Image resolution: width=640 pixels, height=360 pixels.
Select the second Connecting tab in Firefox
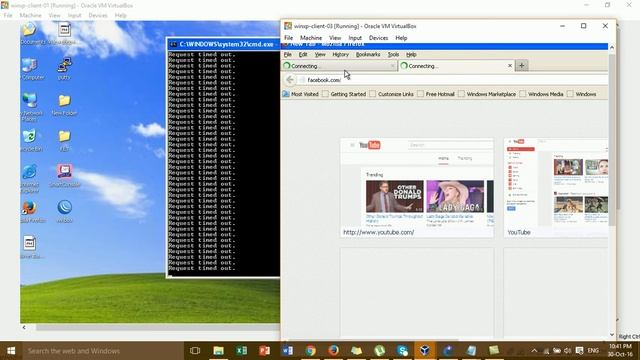455,66
